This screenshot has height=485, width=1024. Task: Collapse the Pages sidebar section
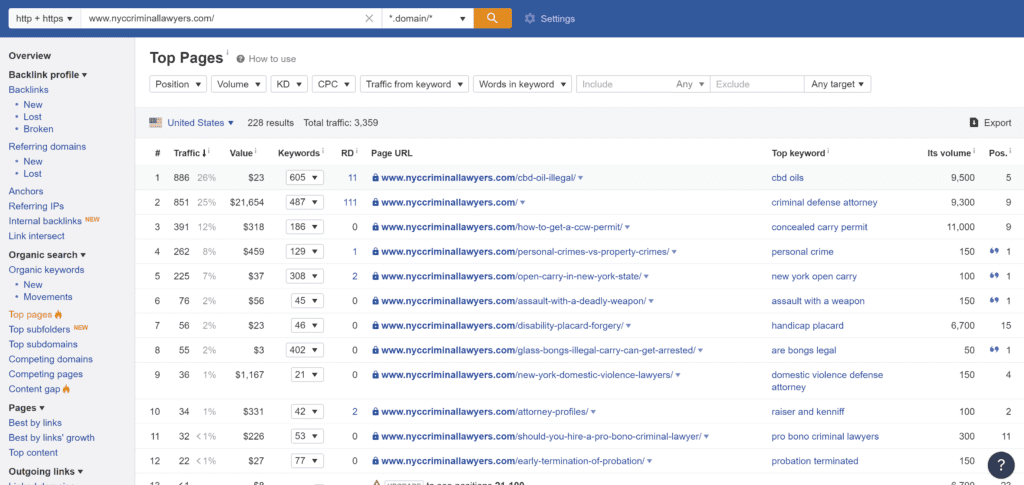tap(26, 407)
